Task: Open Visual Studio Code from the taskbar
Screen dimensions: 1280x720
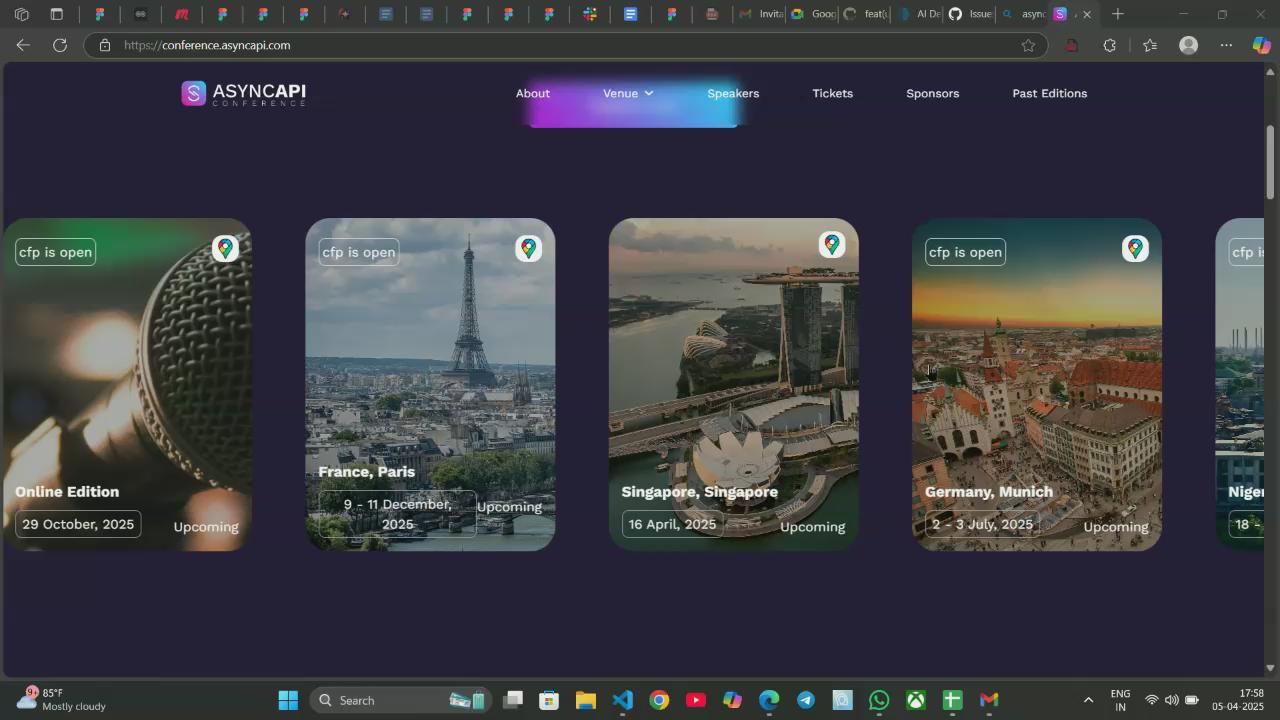Action: point(622,700)
